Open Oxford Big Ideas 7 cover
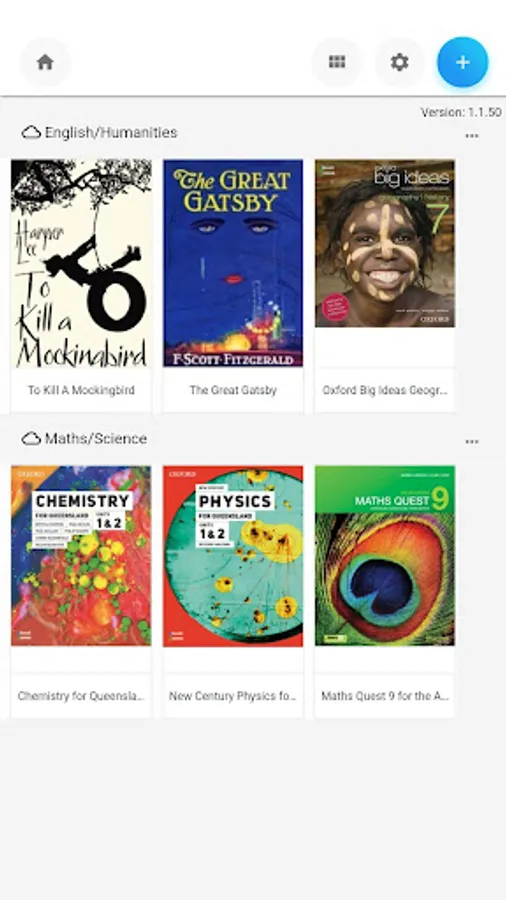 [385, 243]
